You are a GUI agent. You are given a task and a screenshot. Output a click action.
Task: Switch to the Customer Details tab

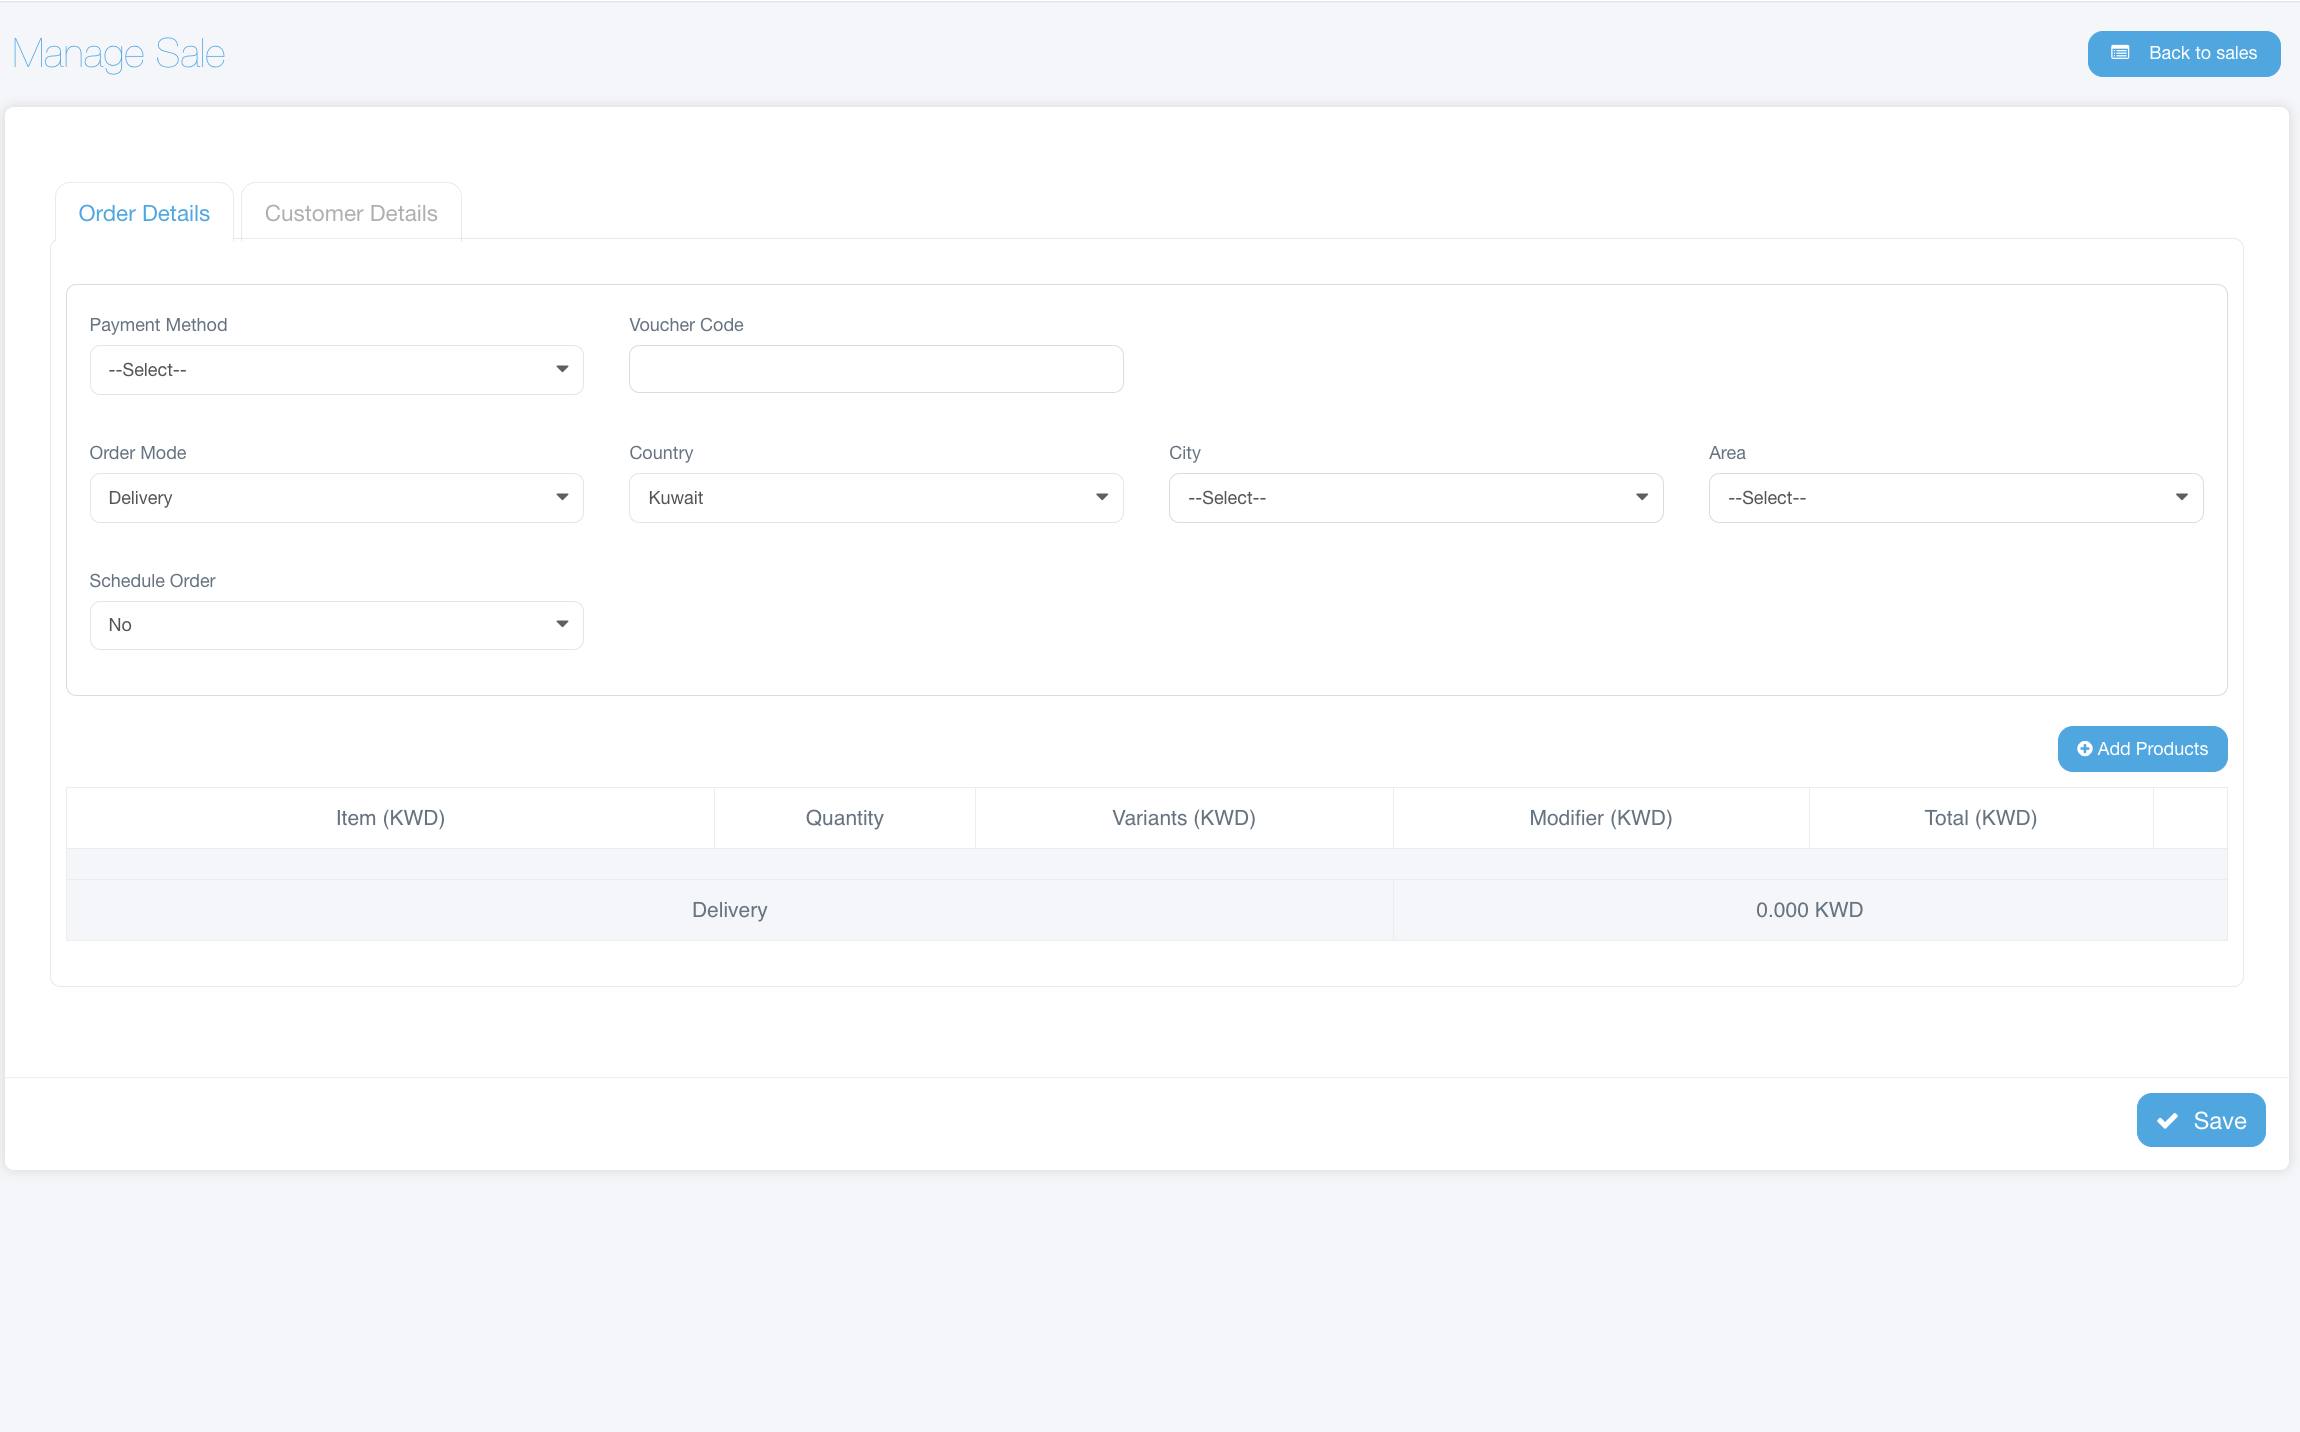[351, 213]
